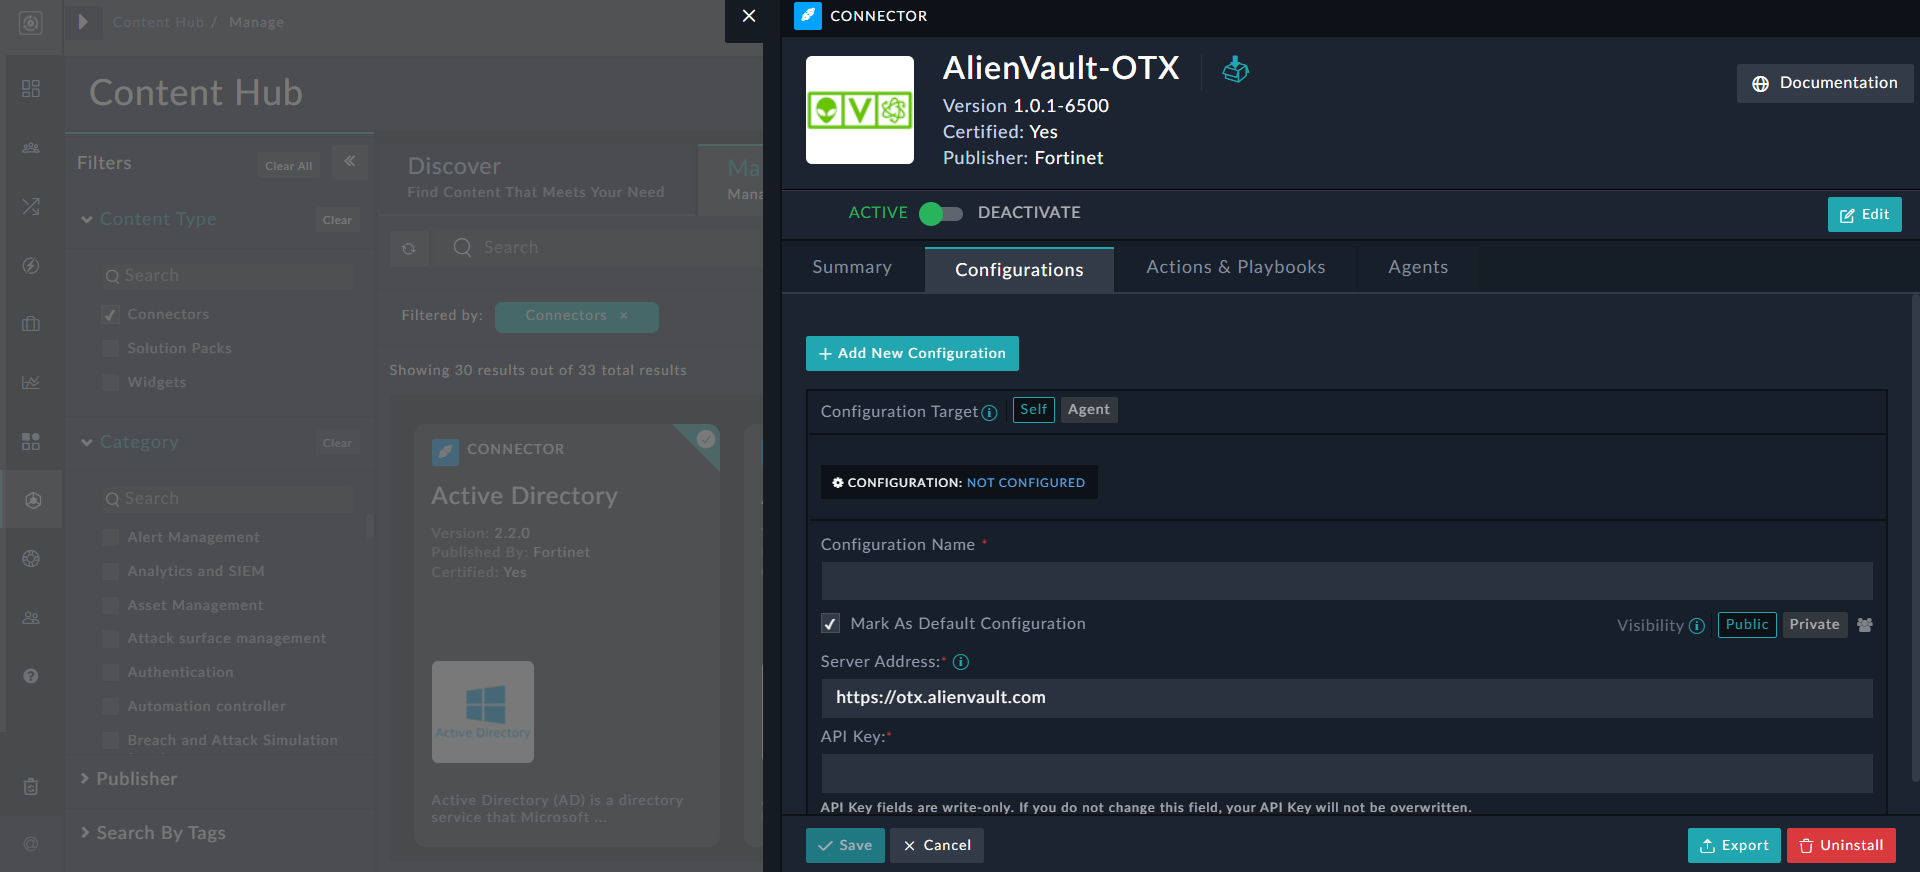The height and width of the screenshot is (872, 1920).
Task: Uninstall the AlienVault-OTX connector
Action: tap(1841, 845)
